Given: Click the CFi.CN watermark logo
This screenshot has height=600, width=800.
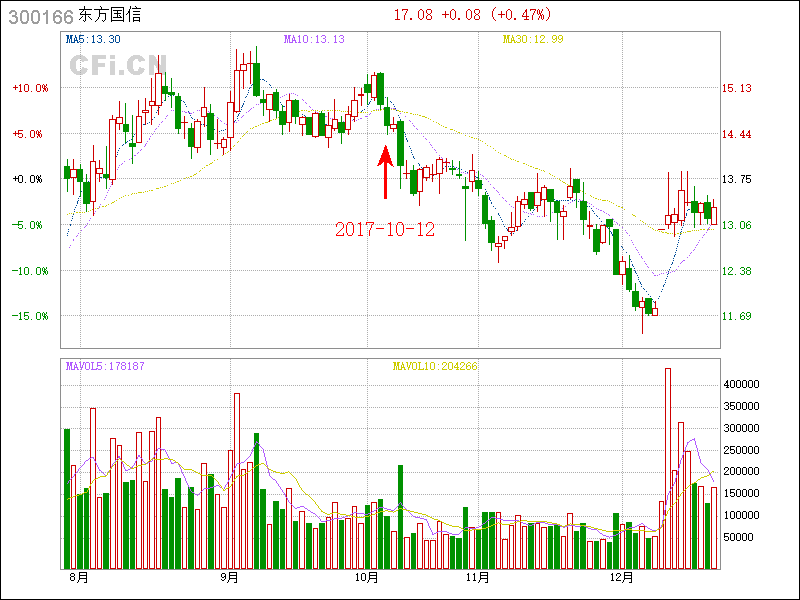Looking at the screenshot, I should click(x=117, y=65).
